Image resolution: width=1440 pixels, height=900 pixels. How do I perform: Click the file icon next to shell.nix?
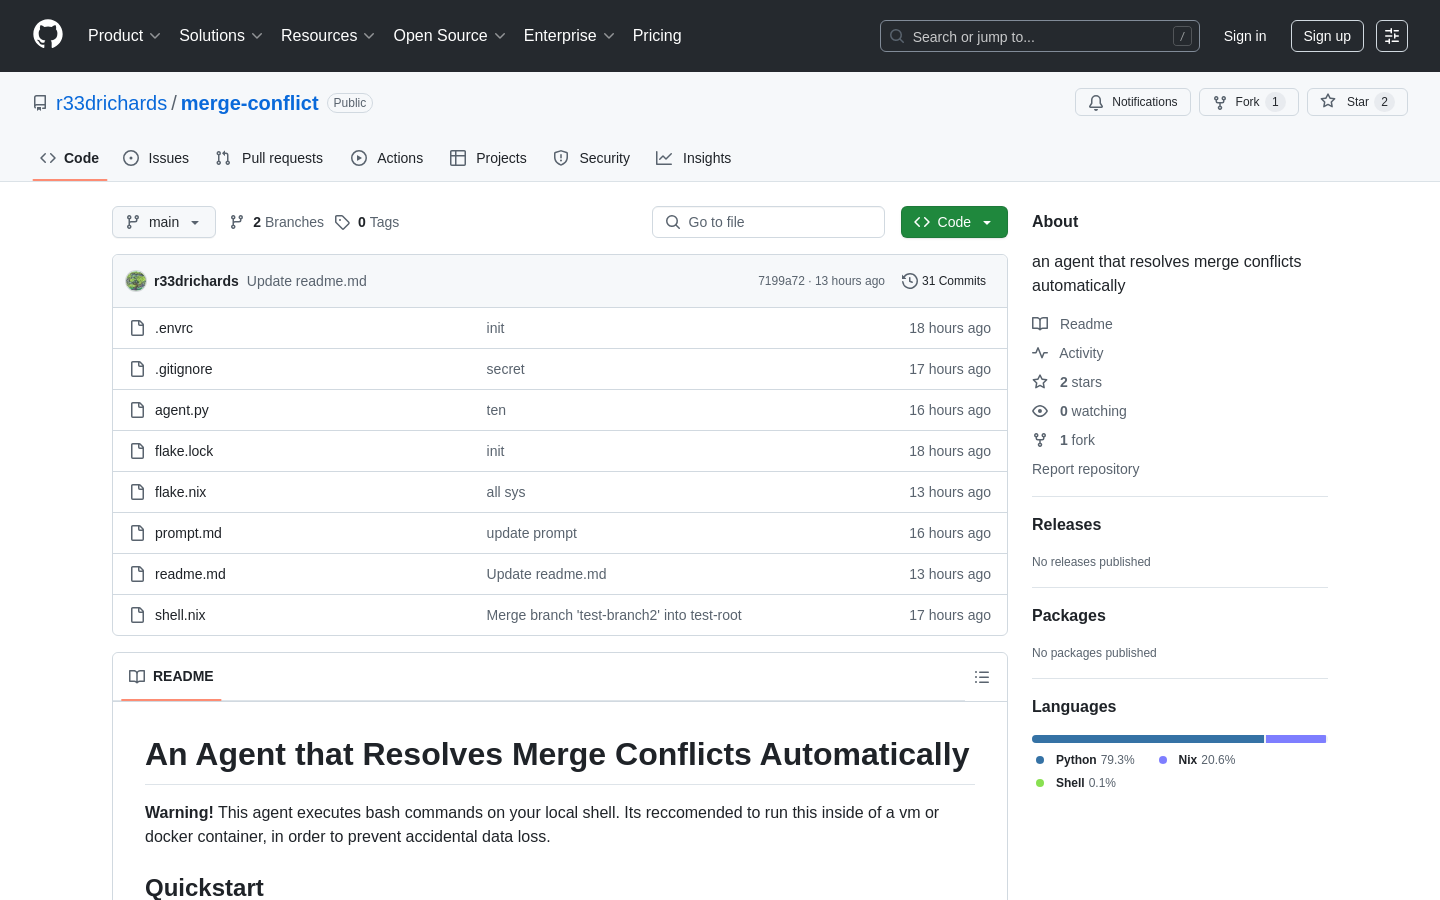click(138, 615)
